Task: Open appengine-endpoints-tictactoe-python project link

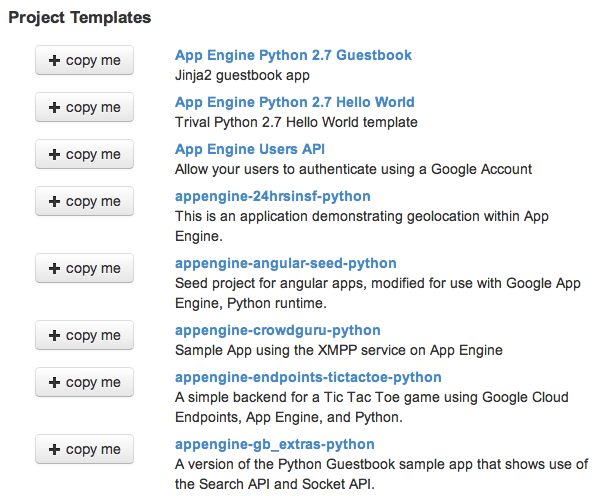Action: [x=308, y=378]
